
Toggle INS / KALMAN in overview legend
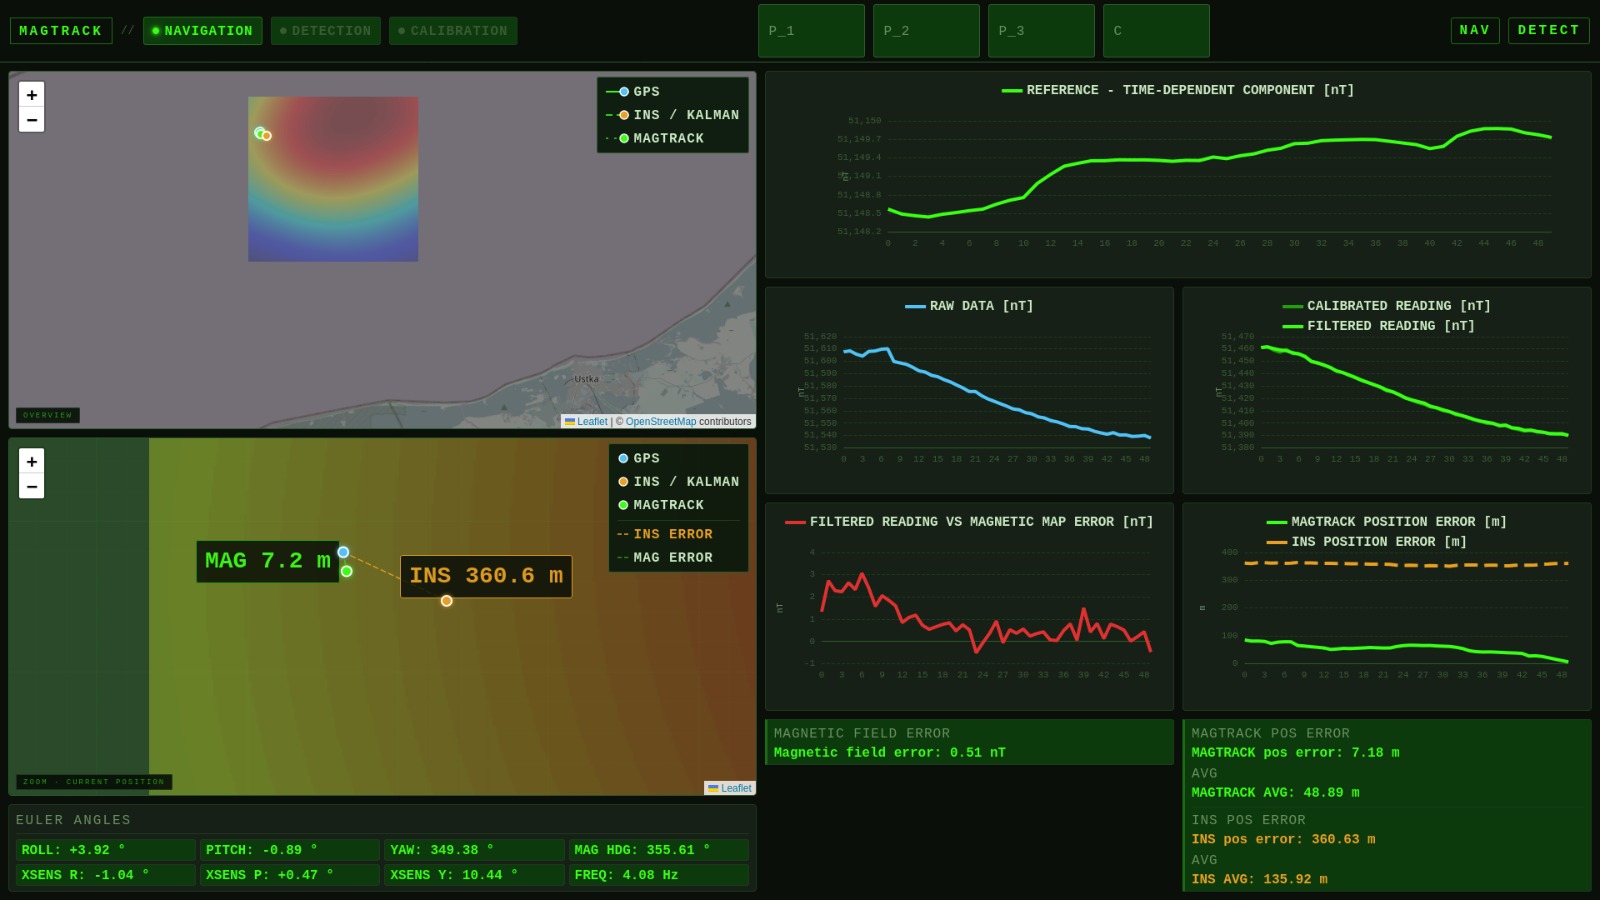click(672, 115)
